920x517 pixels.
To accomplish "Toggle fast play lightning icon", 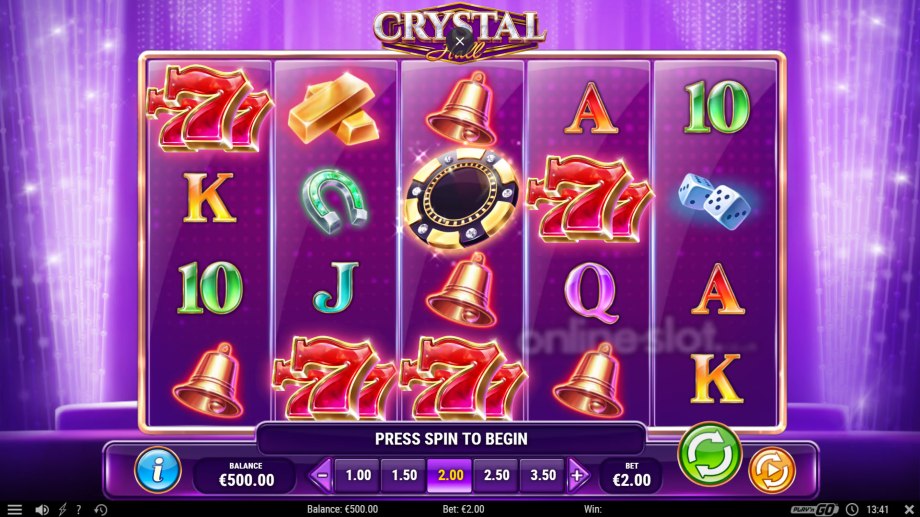I will pos(62,509).
